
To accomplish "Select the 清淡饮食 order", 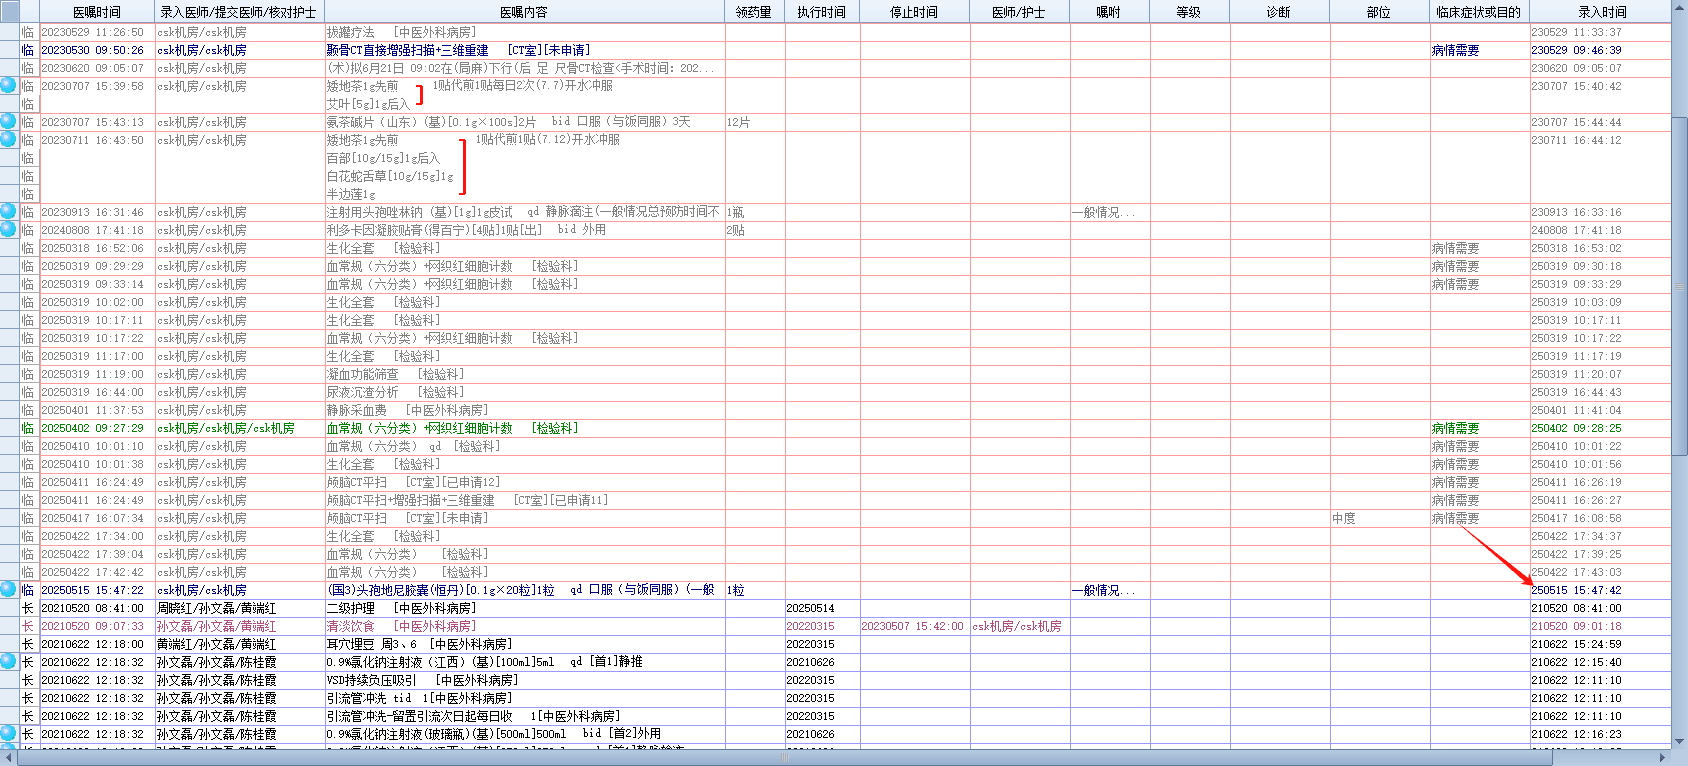I will click(x=401, y=626).
